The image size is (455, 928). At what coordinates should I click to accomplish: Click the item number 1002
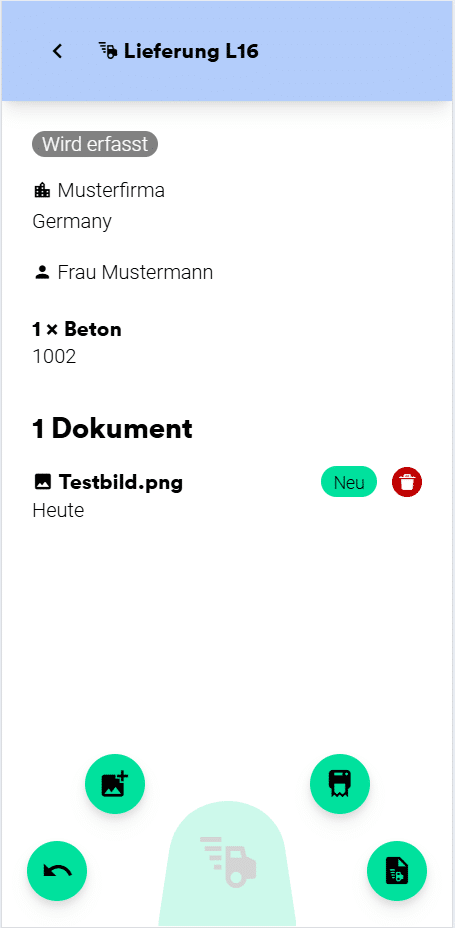click(54, 356)
